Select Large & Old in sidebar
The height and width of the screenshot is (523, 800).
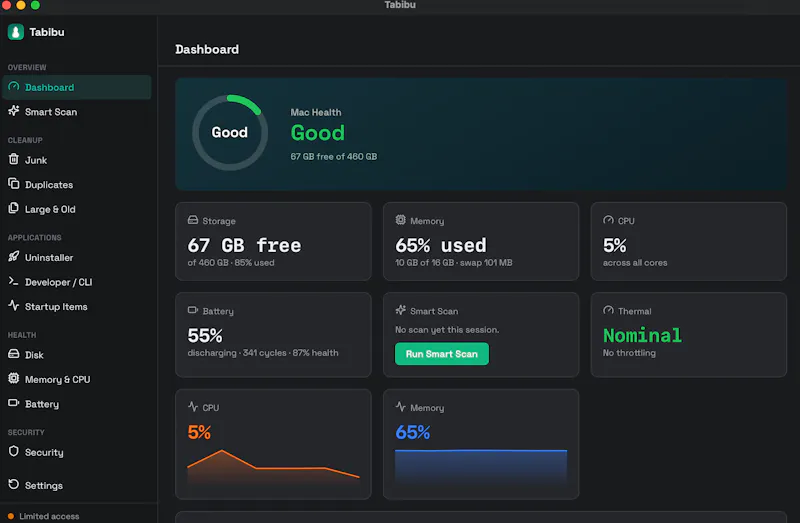[77, 209]
